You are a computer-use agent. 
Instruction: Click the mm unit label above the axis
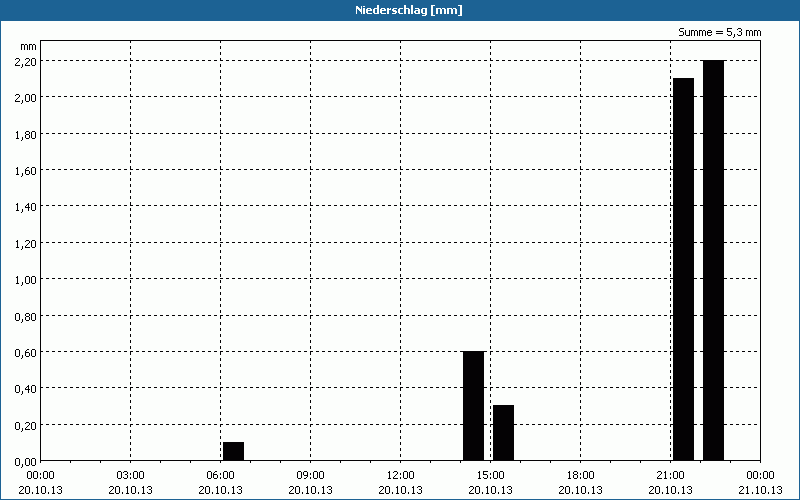[29, 46]
